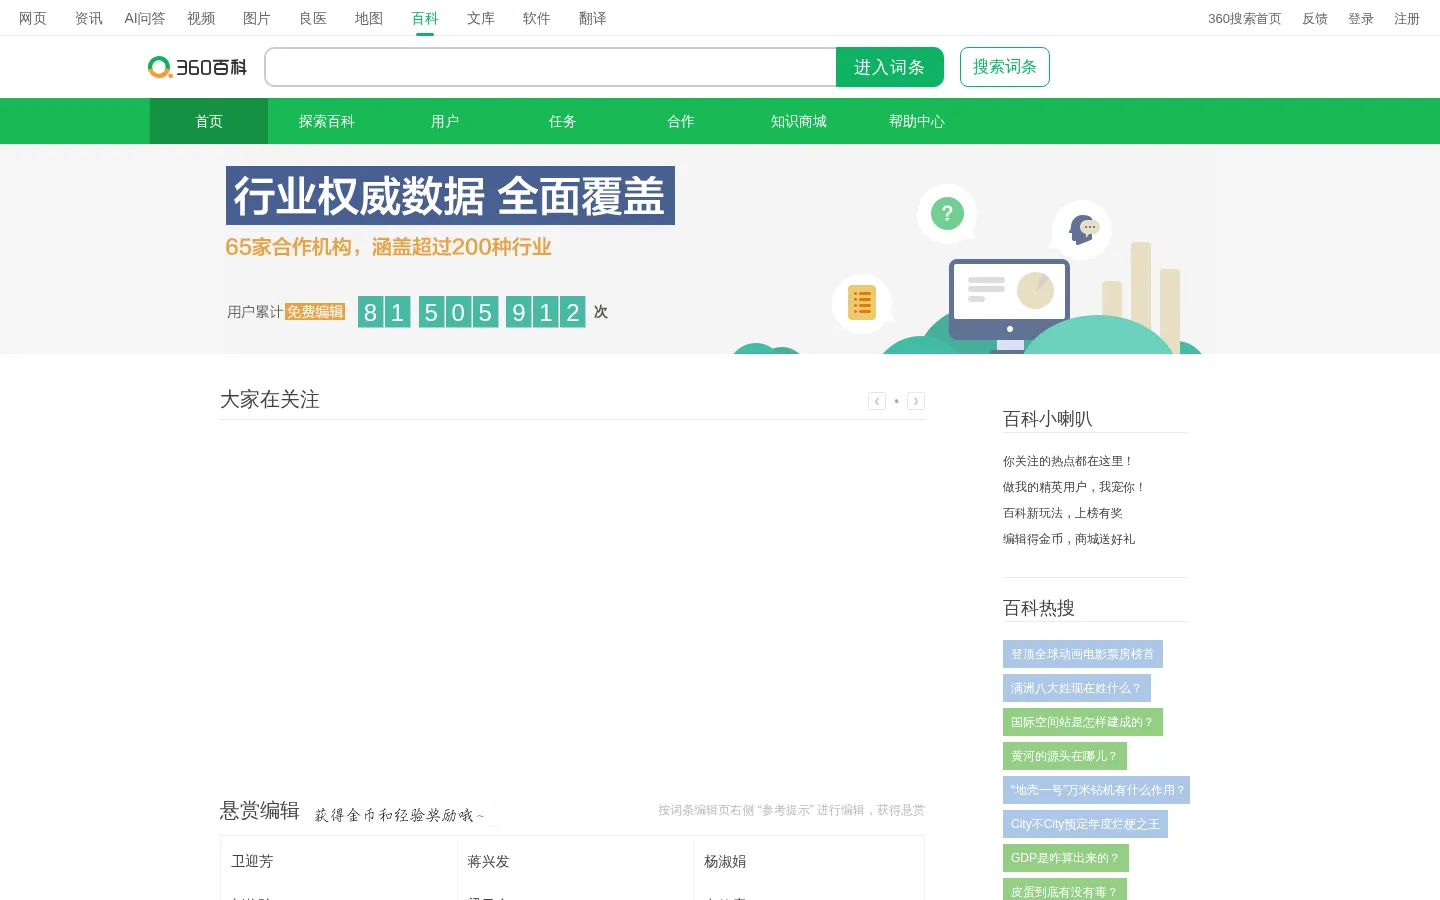Open 用户 navigation item
The height and width of the screenshot is (900, 1440).
click(x=445, y=121)
